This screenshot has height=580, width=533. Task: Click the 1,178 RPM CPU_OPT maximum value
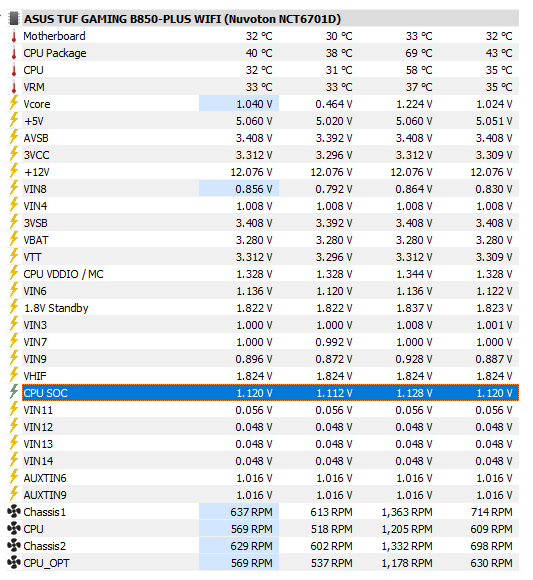pos(407,564)
